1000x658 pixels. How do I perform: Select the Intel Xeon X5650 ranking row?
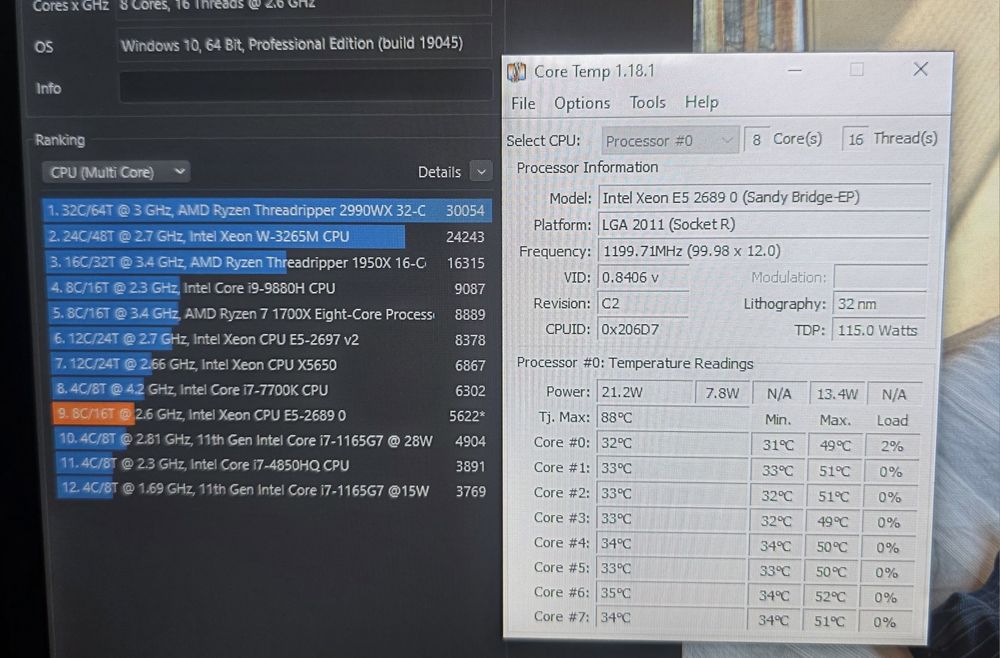click(270, 365)
